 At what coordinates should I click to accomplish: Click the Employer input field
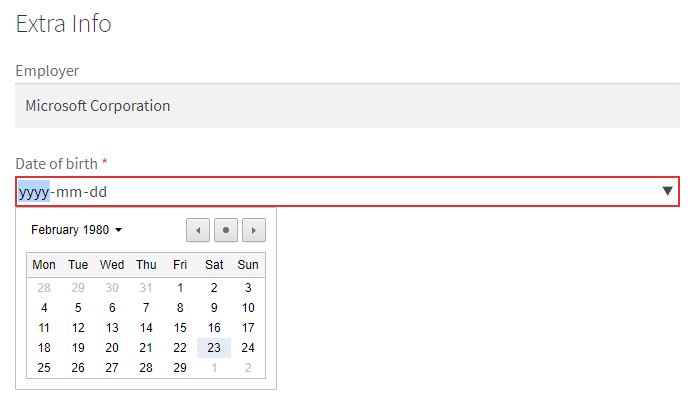click(347, 106)
